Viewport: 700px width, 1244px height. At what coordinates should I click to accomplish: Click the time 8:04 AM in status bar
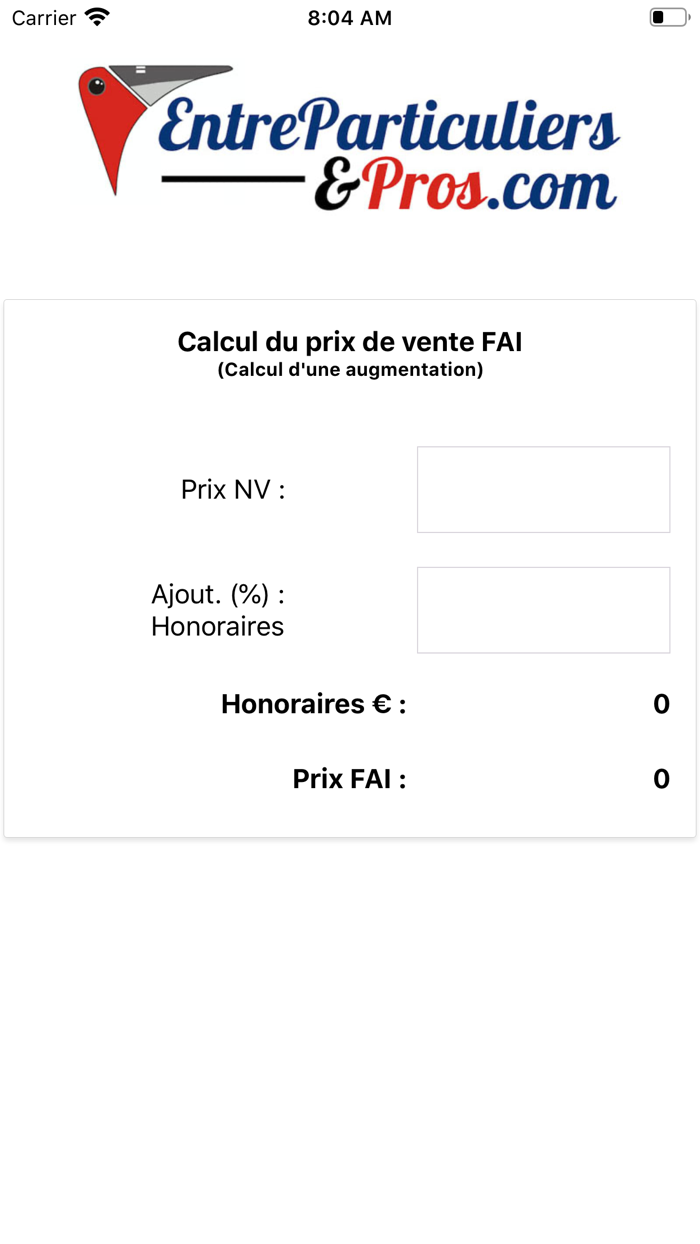tap(350, 16)
